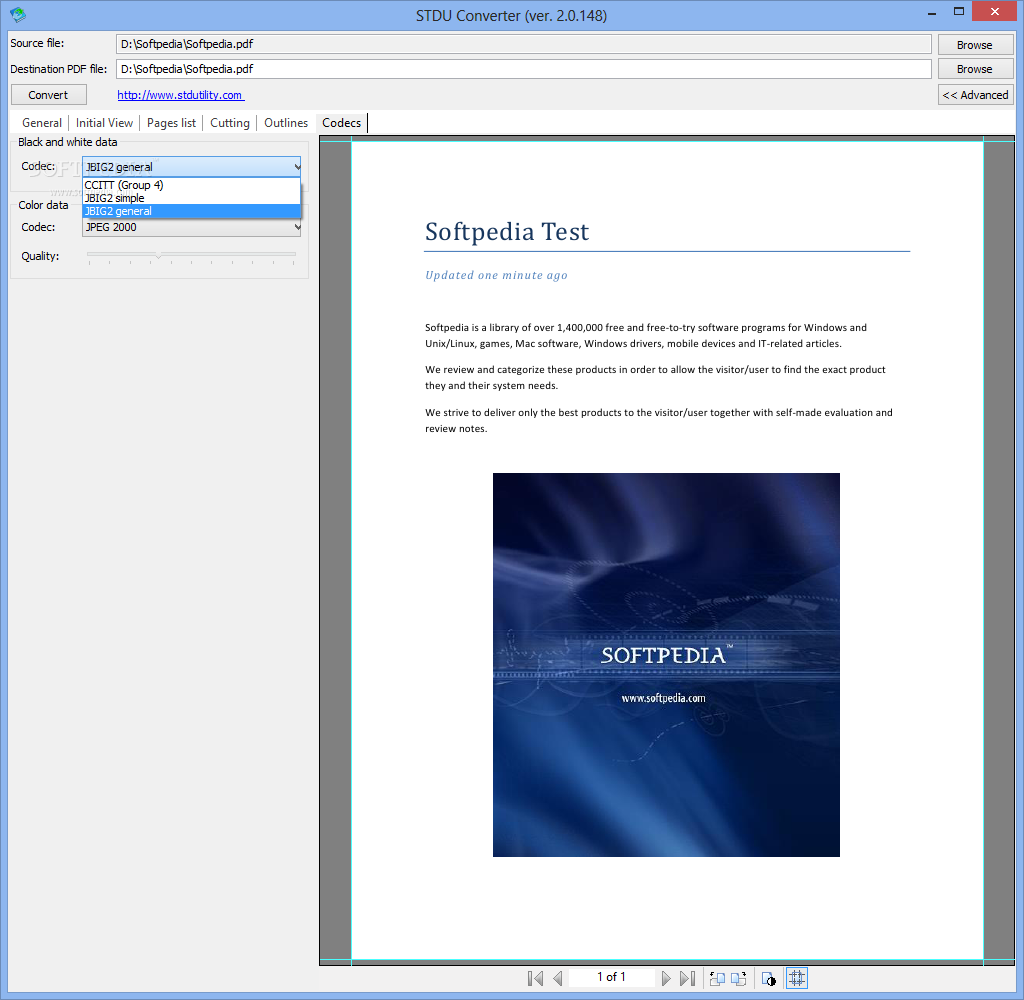Click the Source file path field

(524, 44)
